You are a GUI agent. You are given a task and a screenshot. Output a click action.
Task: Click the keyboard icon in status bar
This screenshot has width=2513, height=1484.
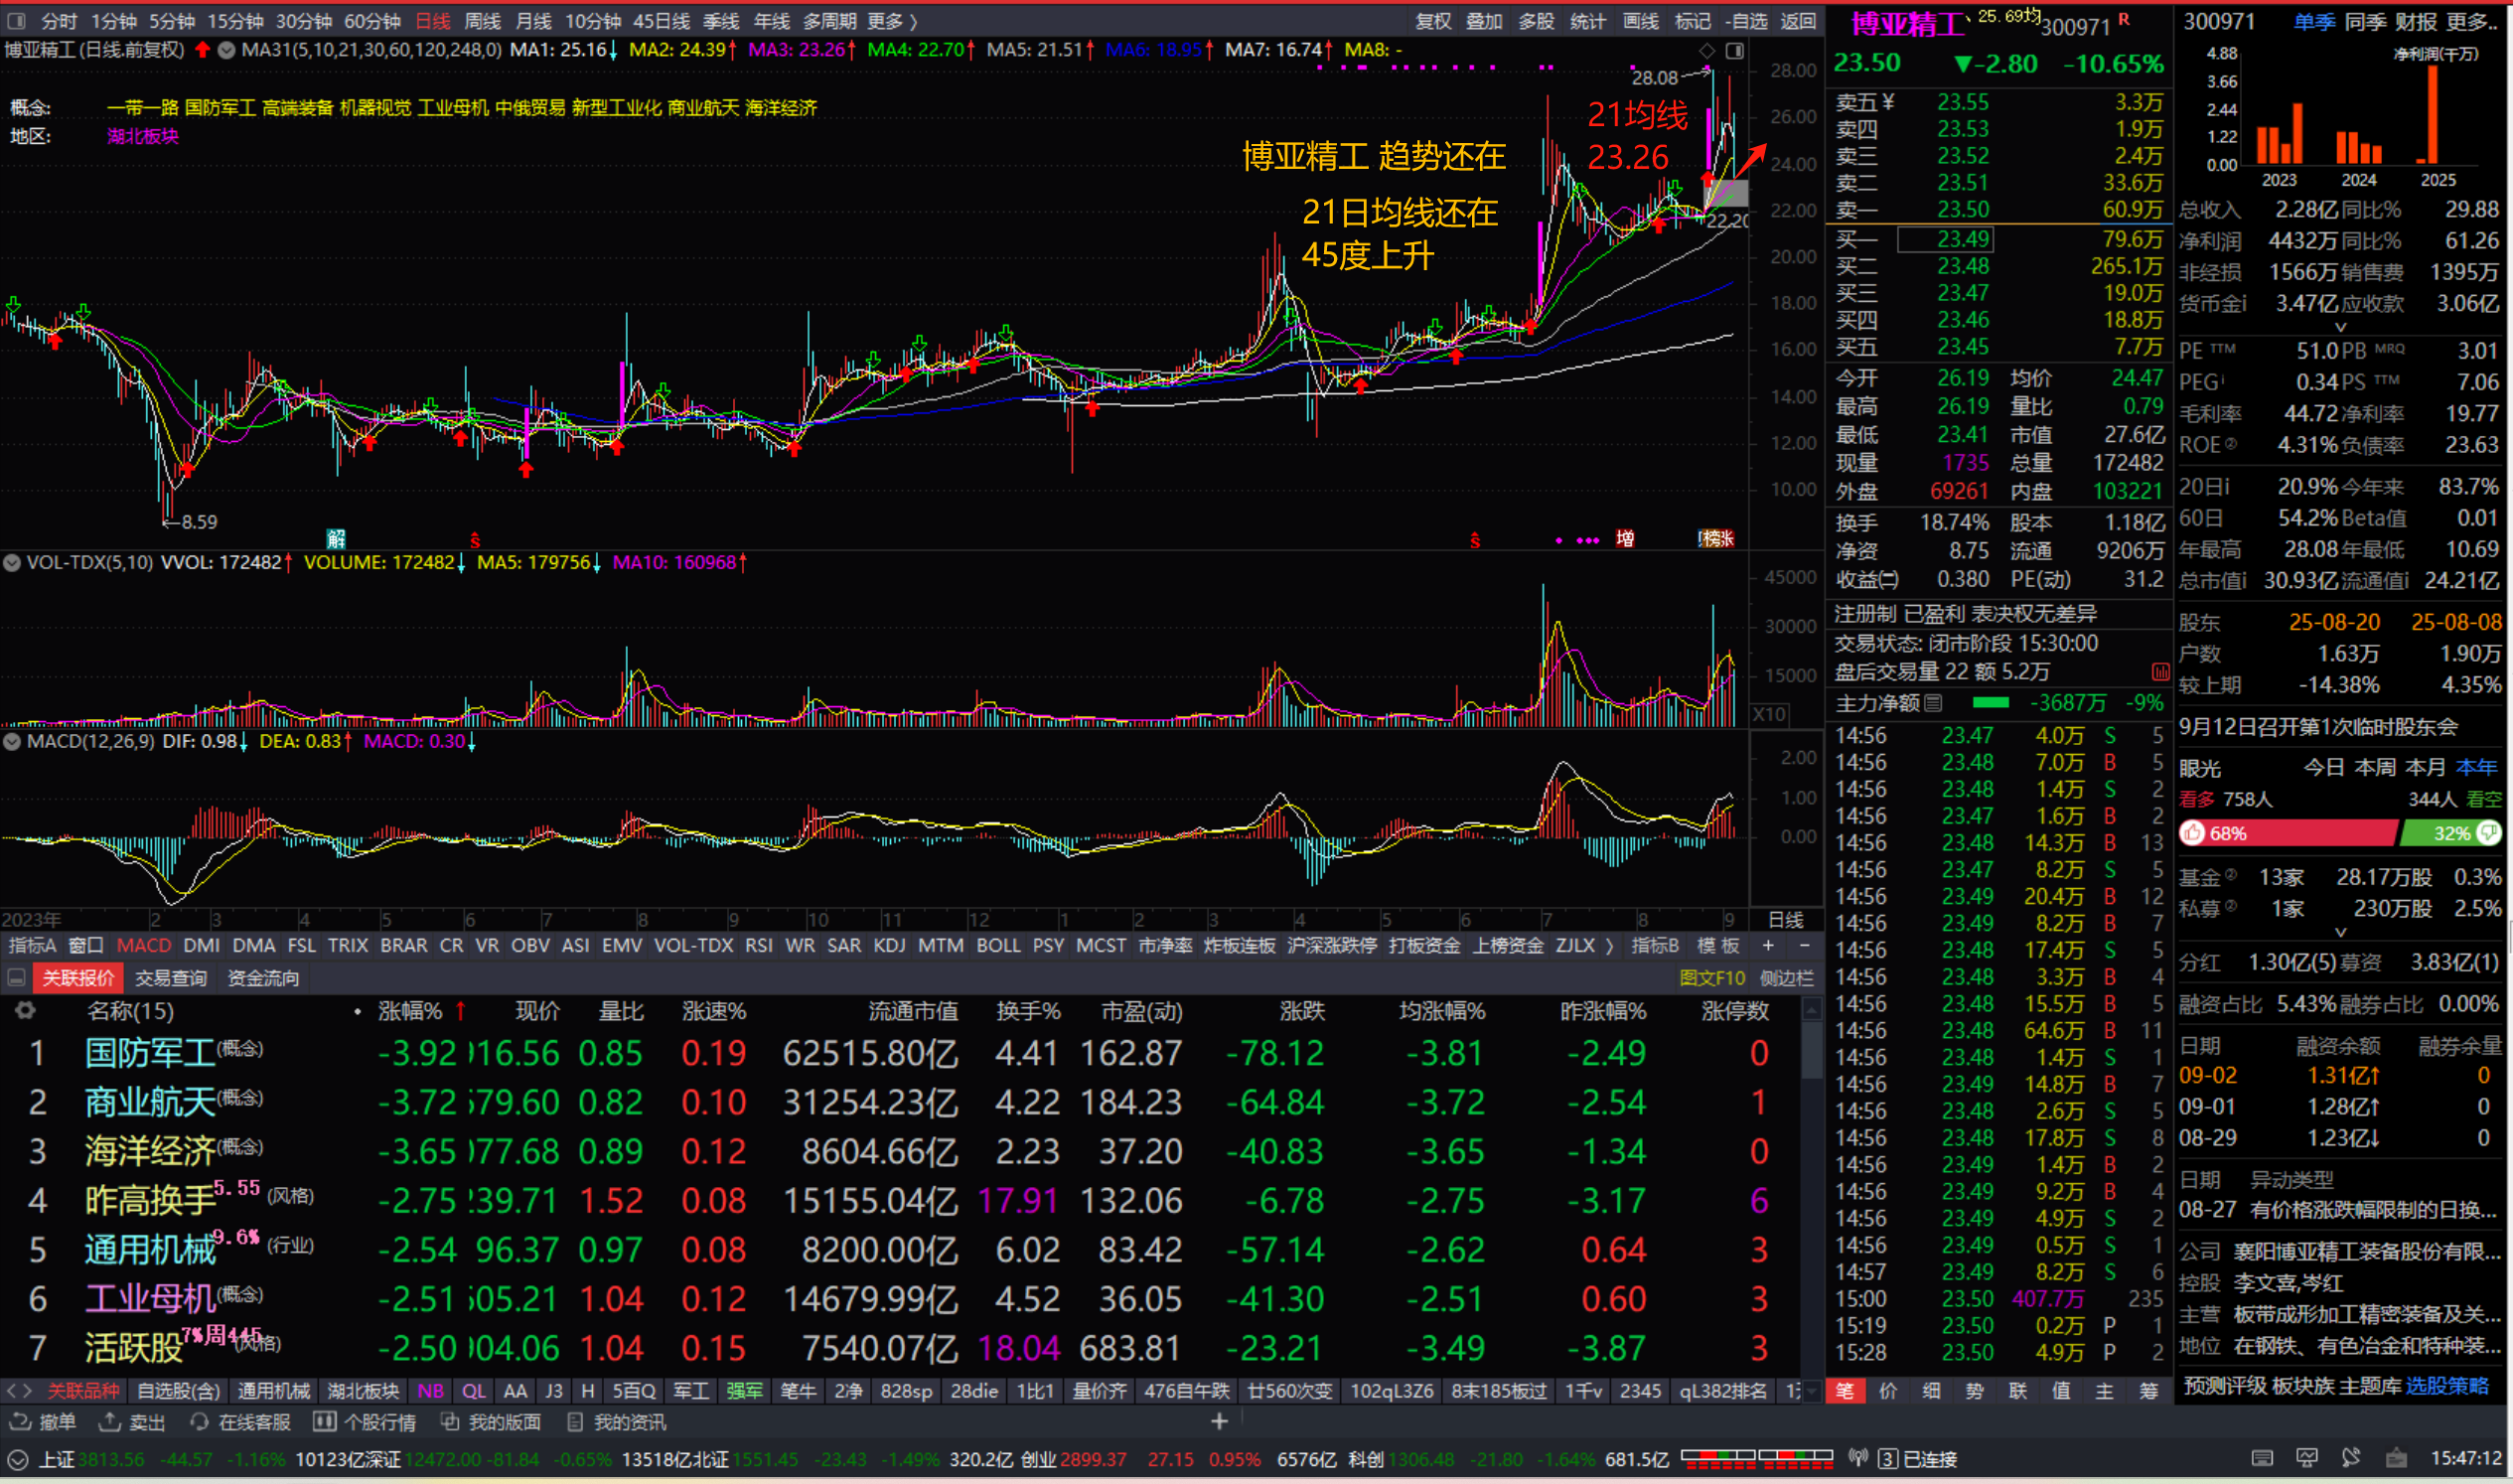click(x=2262, y=1459)
